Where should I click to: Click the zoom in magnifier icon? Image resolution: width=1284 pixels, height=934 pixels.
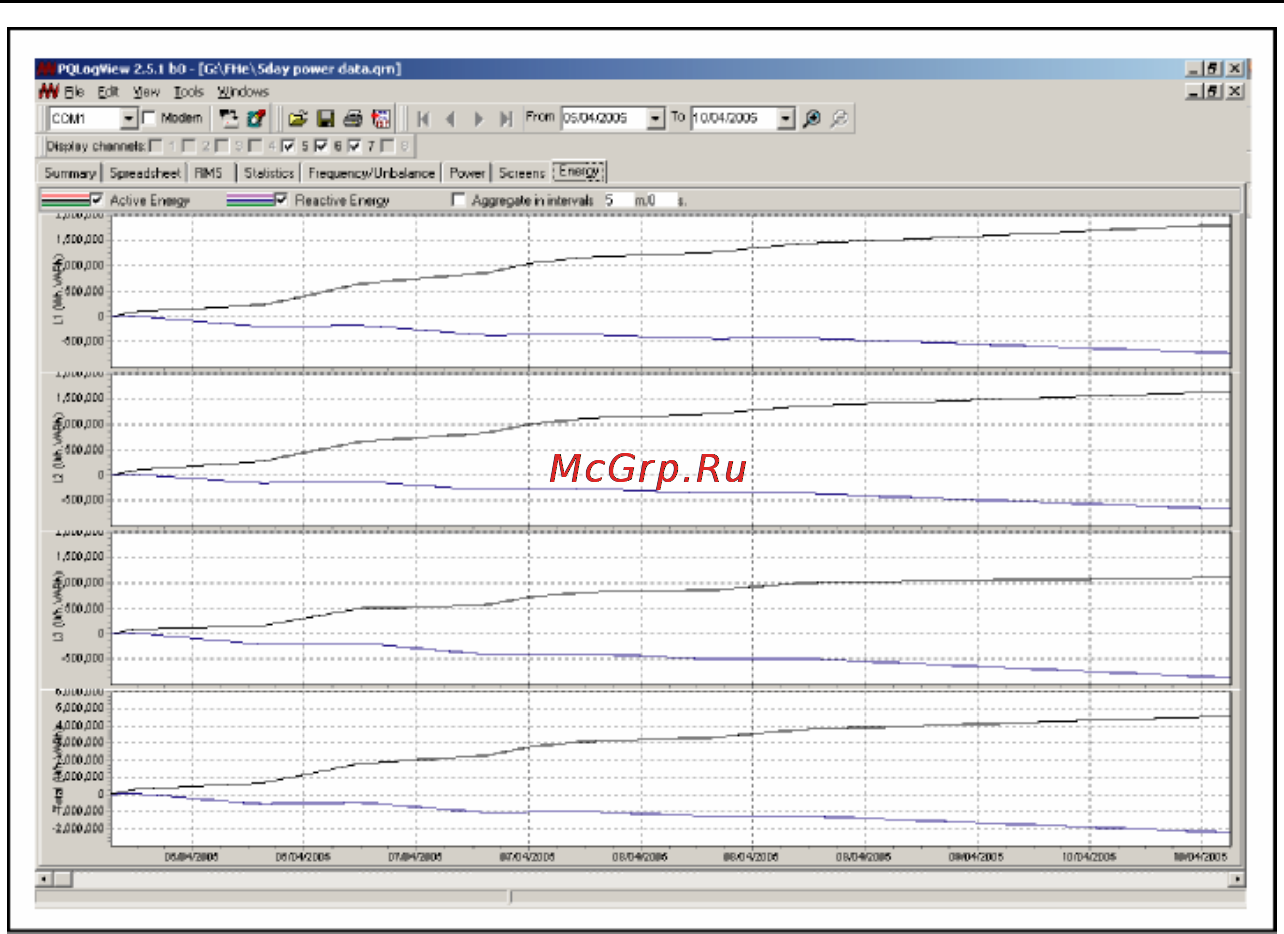coord(812,118)
